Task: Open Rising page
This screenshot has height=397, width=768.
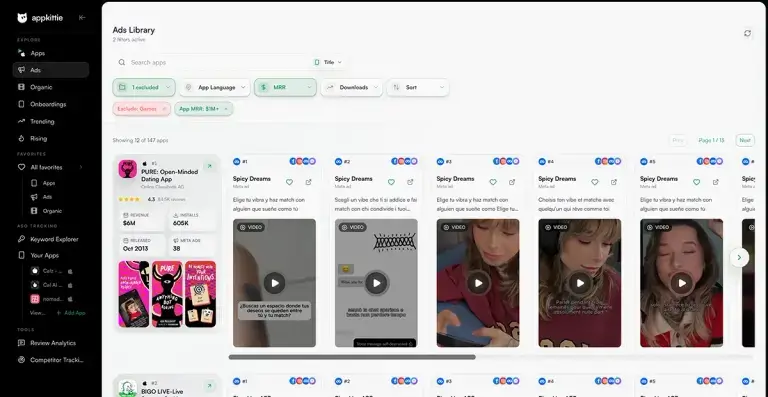Action: [x=39, y=139]
